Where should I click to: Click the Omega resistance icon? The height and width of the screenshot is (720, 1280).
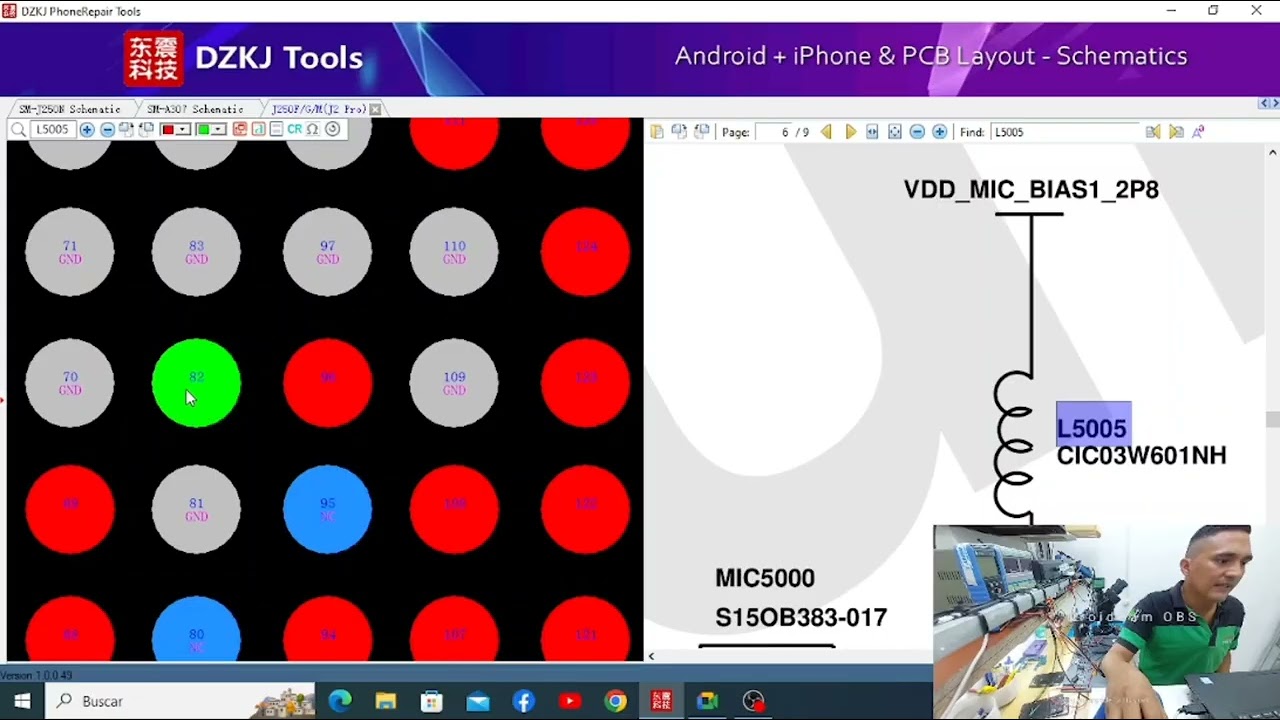pos(313,129)
